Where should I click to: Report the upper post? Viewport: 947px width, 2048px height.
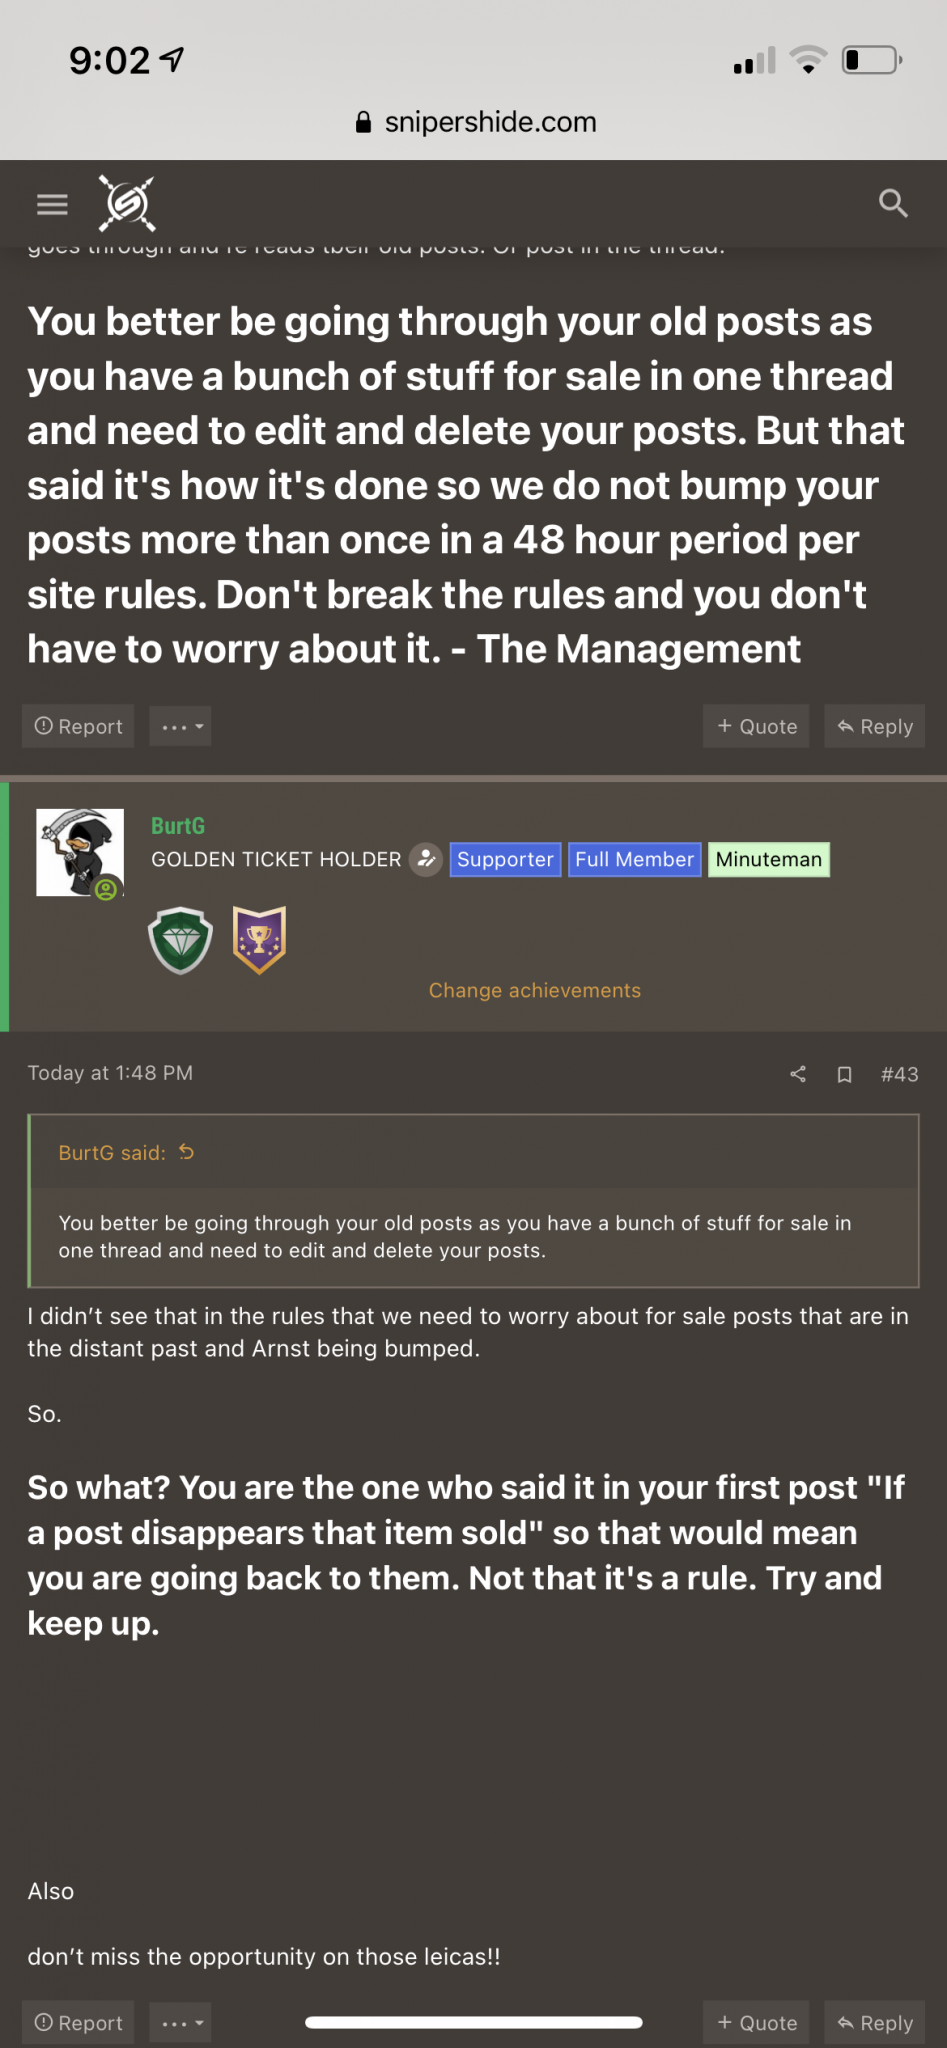78,726
